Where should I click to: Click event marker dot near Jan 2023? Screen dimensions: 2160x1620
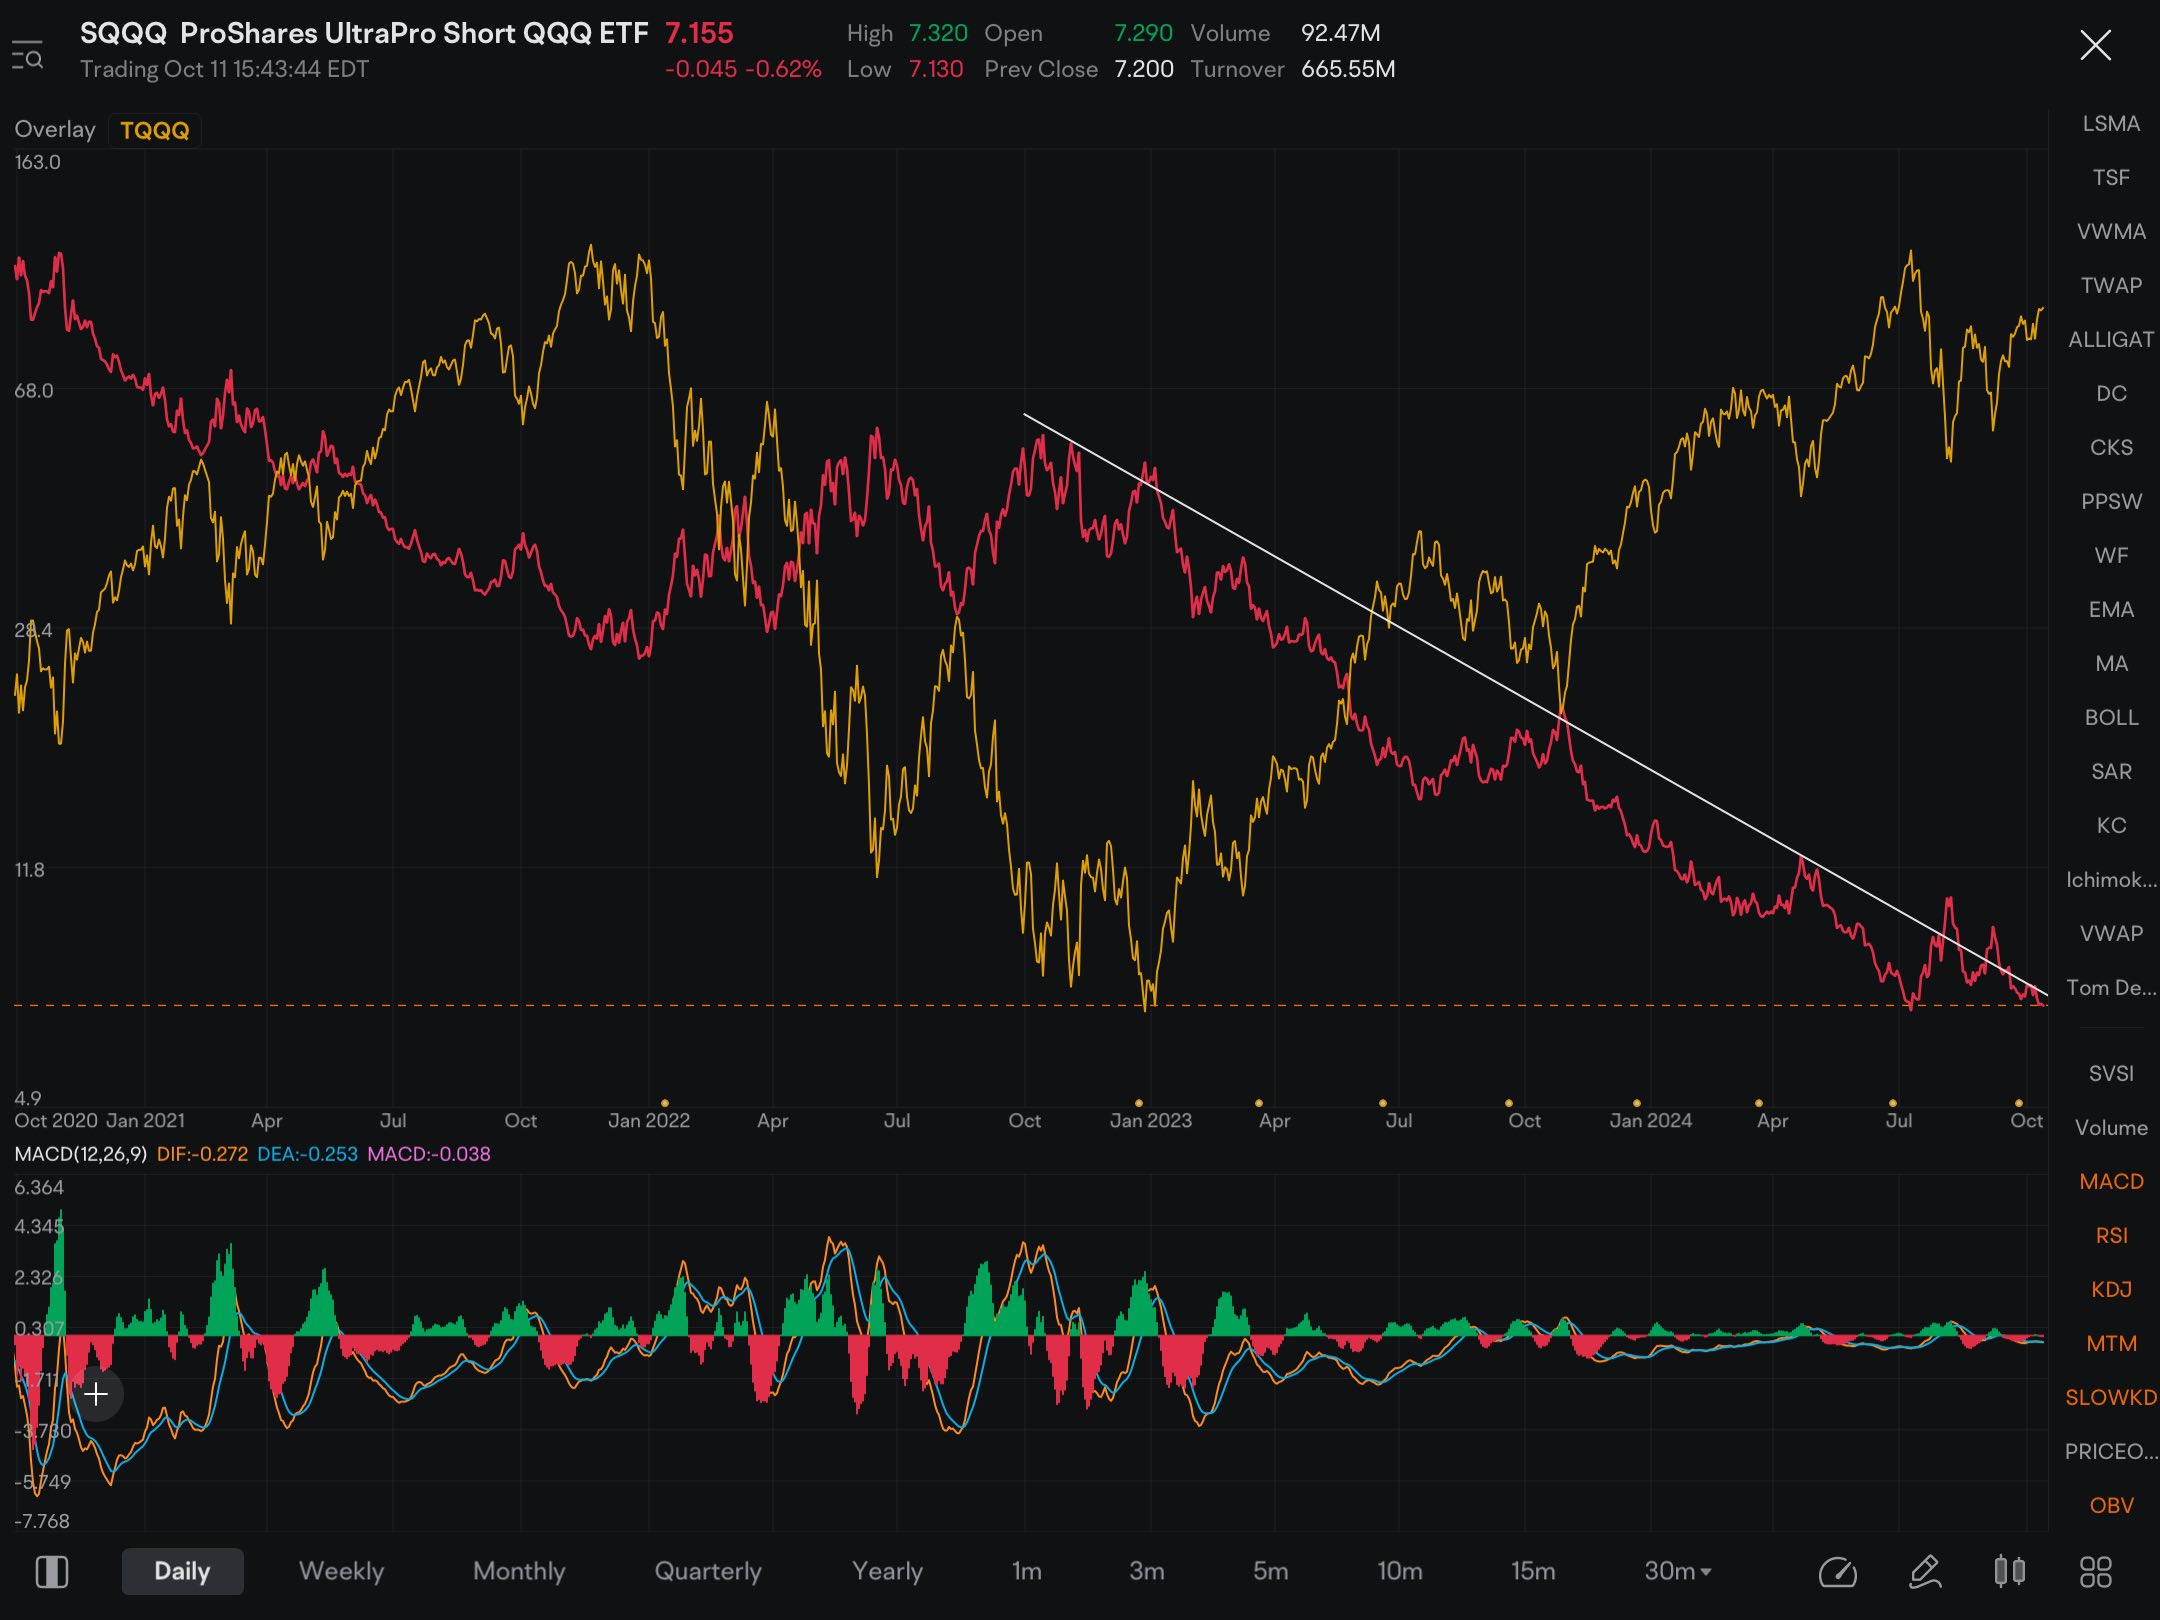1138,1103
